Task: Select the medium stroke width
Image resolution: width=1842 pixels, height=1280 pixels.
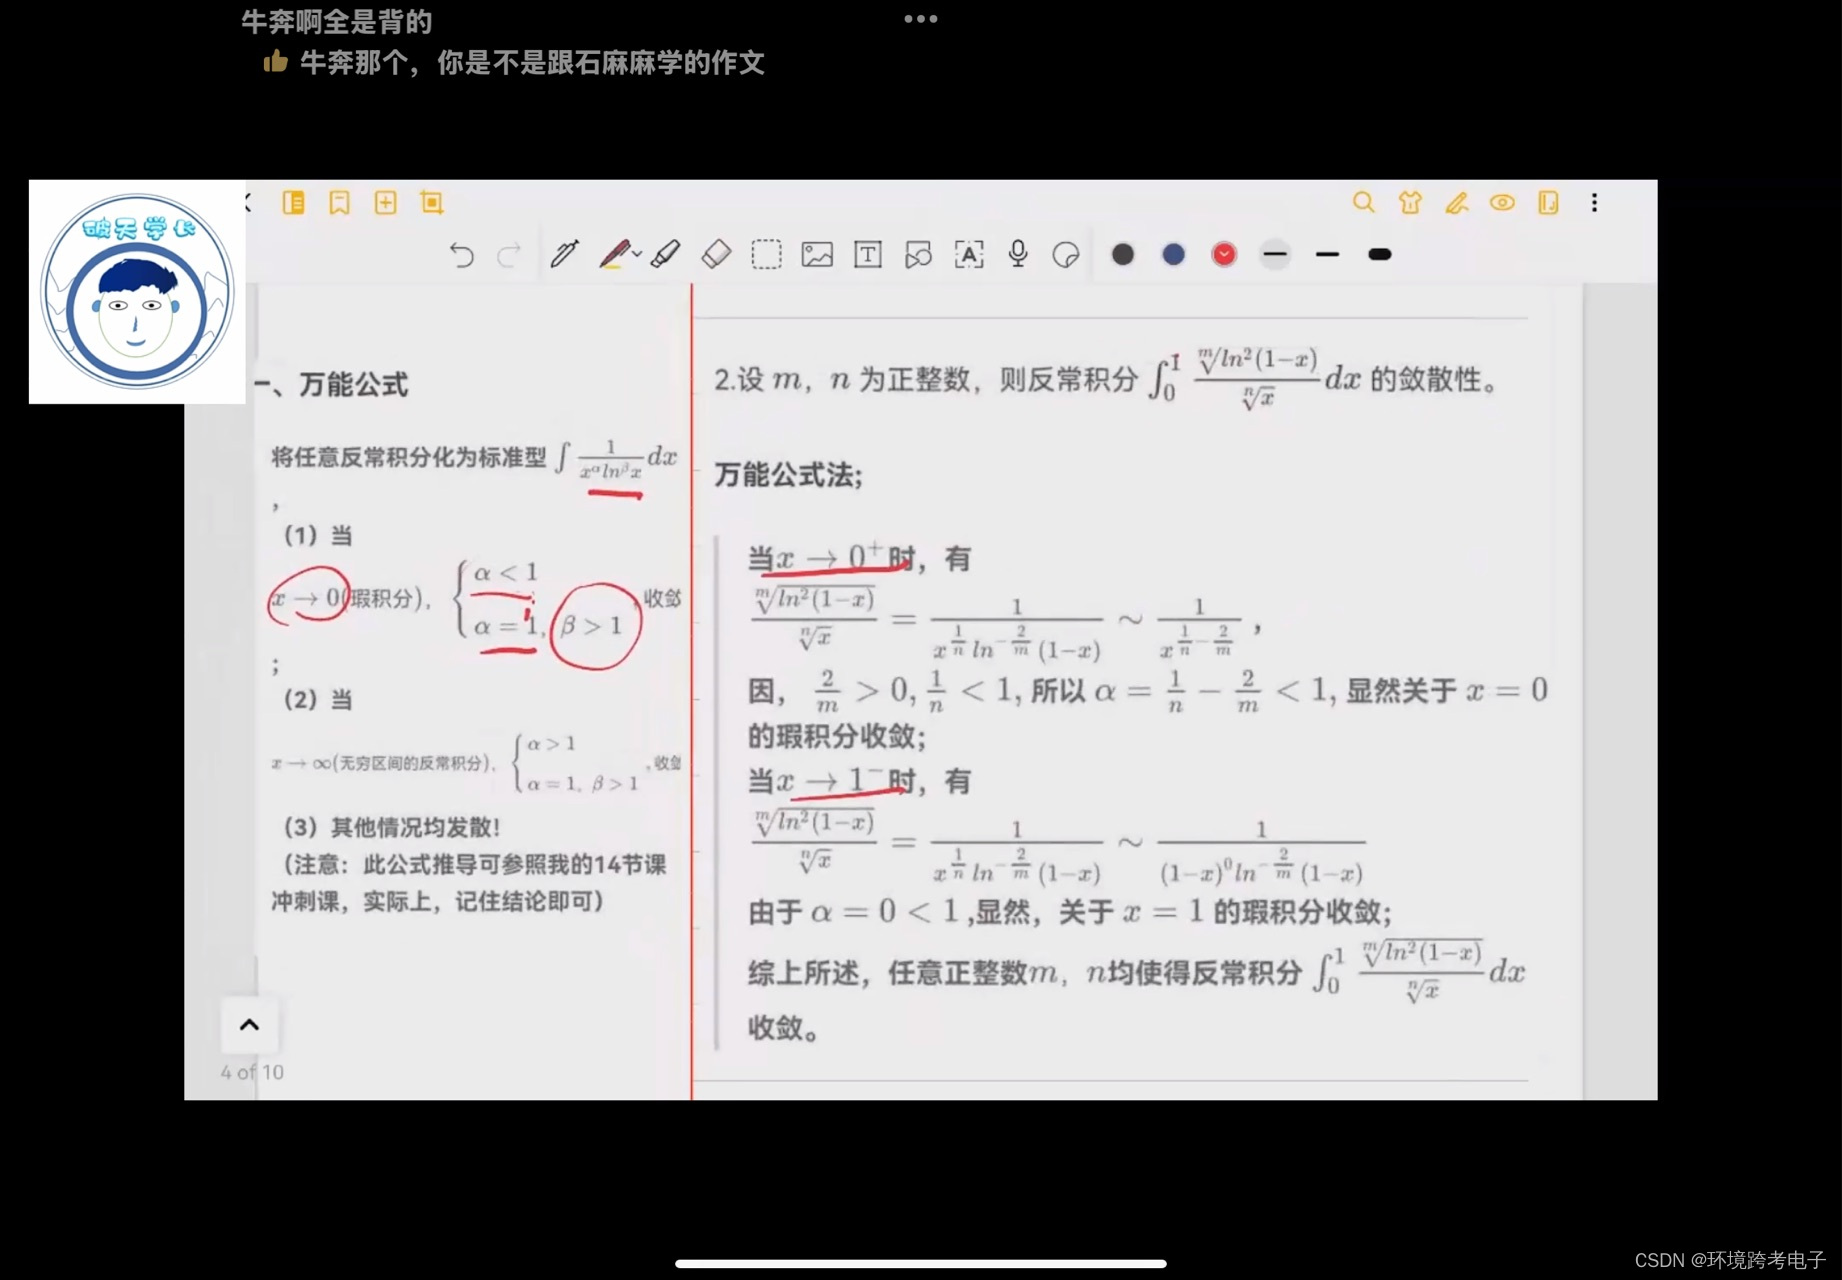Action: [x=1327, y=254]
